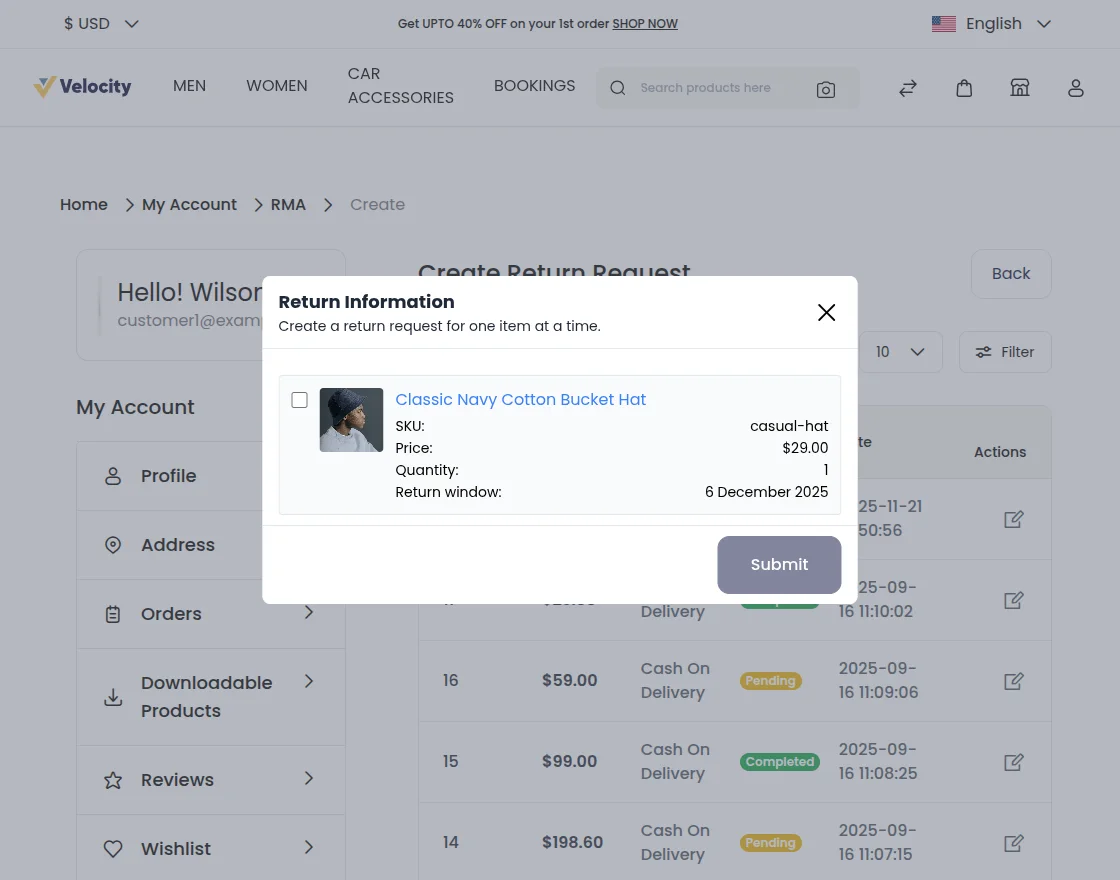The image size is (1120, 880).
Task: Open the compare products icon
Action: [x=908, y=88]
